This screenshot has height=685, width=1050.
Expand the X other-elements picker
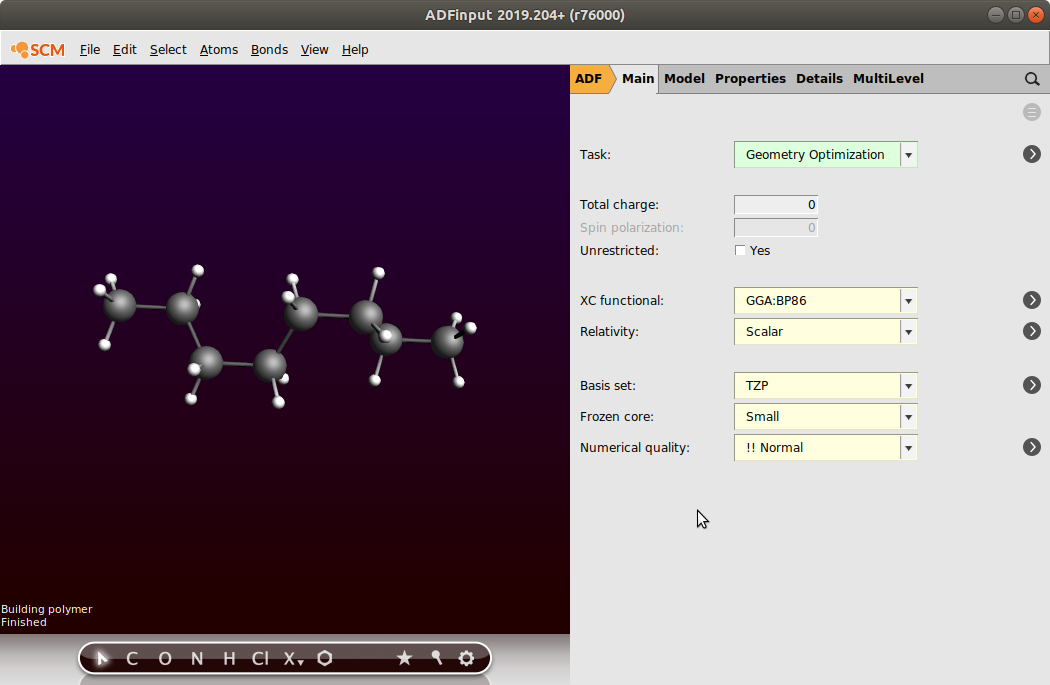click(292, 658)
